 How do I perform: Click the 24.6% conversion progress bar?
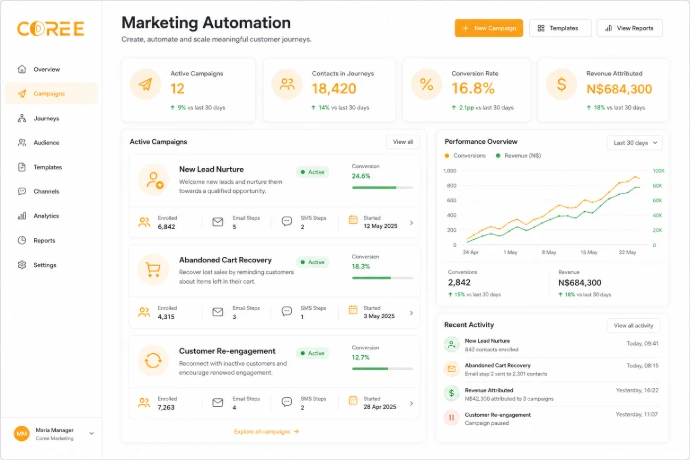pyautogui.click(x=382, y=188)
